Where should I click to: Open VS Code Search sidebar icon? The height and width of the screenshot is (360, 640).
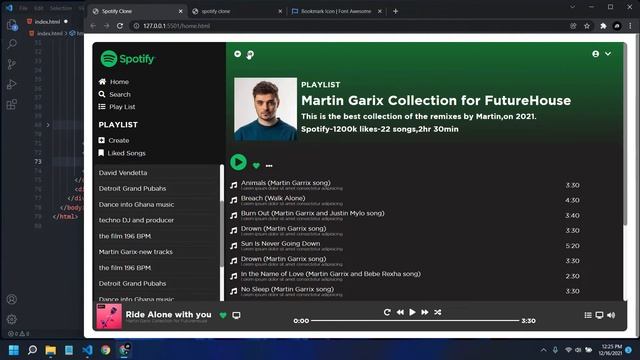[11, 44]
